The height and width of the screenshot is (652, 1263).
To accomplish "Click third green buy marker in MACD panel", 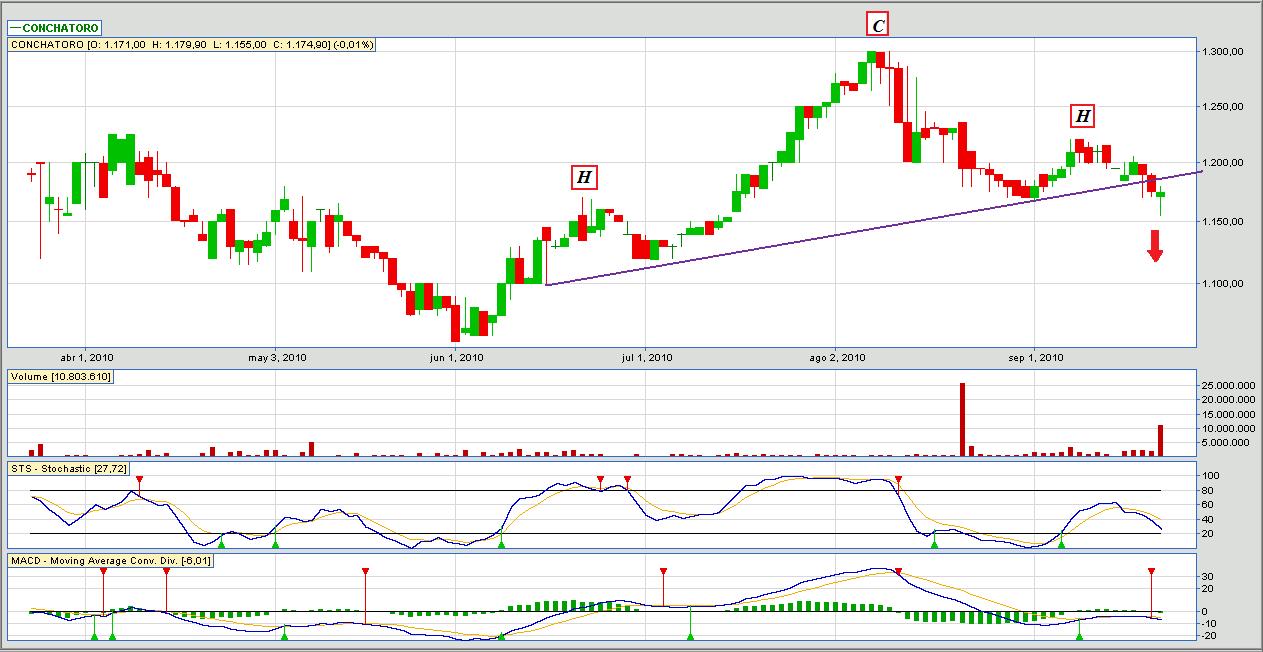I will click(285, 636).
